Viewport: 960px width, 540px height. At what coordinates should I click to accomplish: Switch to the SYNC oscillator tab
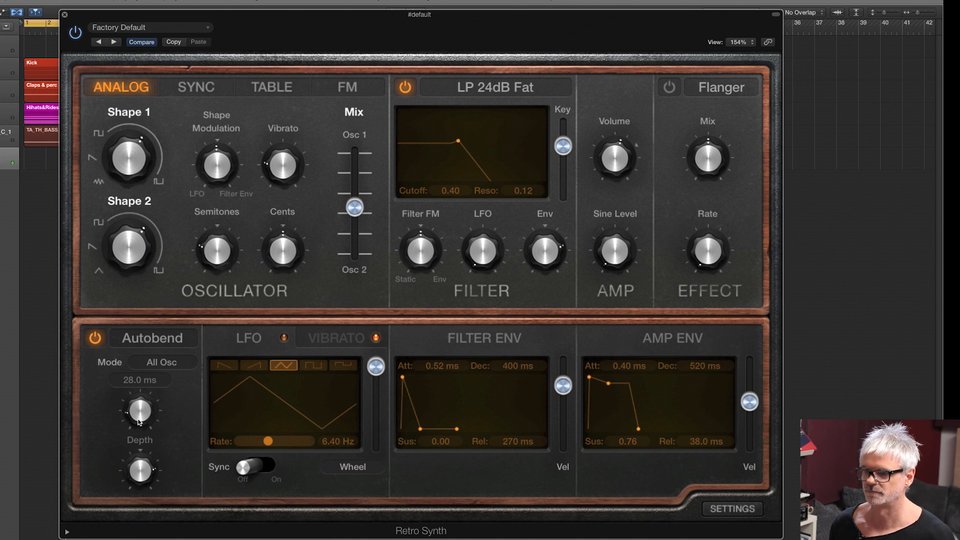tap(196, 87)
